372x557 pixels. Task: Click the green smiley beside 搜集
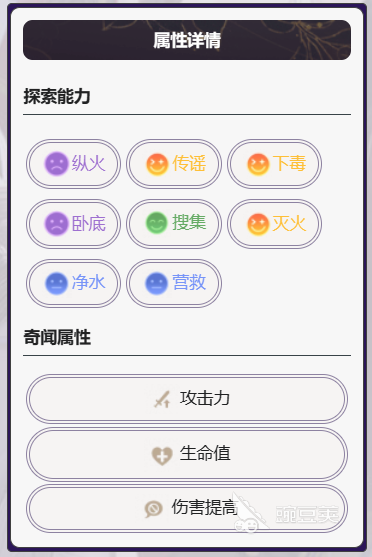coord(157,223)
